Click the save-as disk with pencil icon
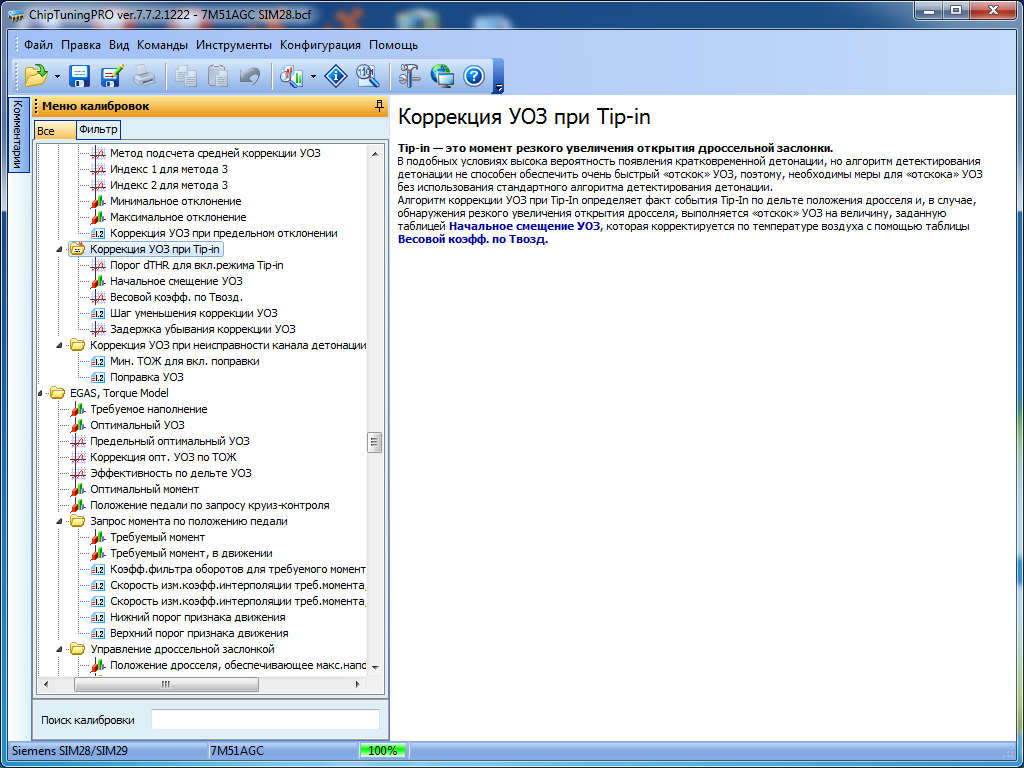The image size is (1024, 768). point(111,76)
